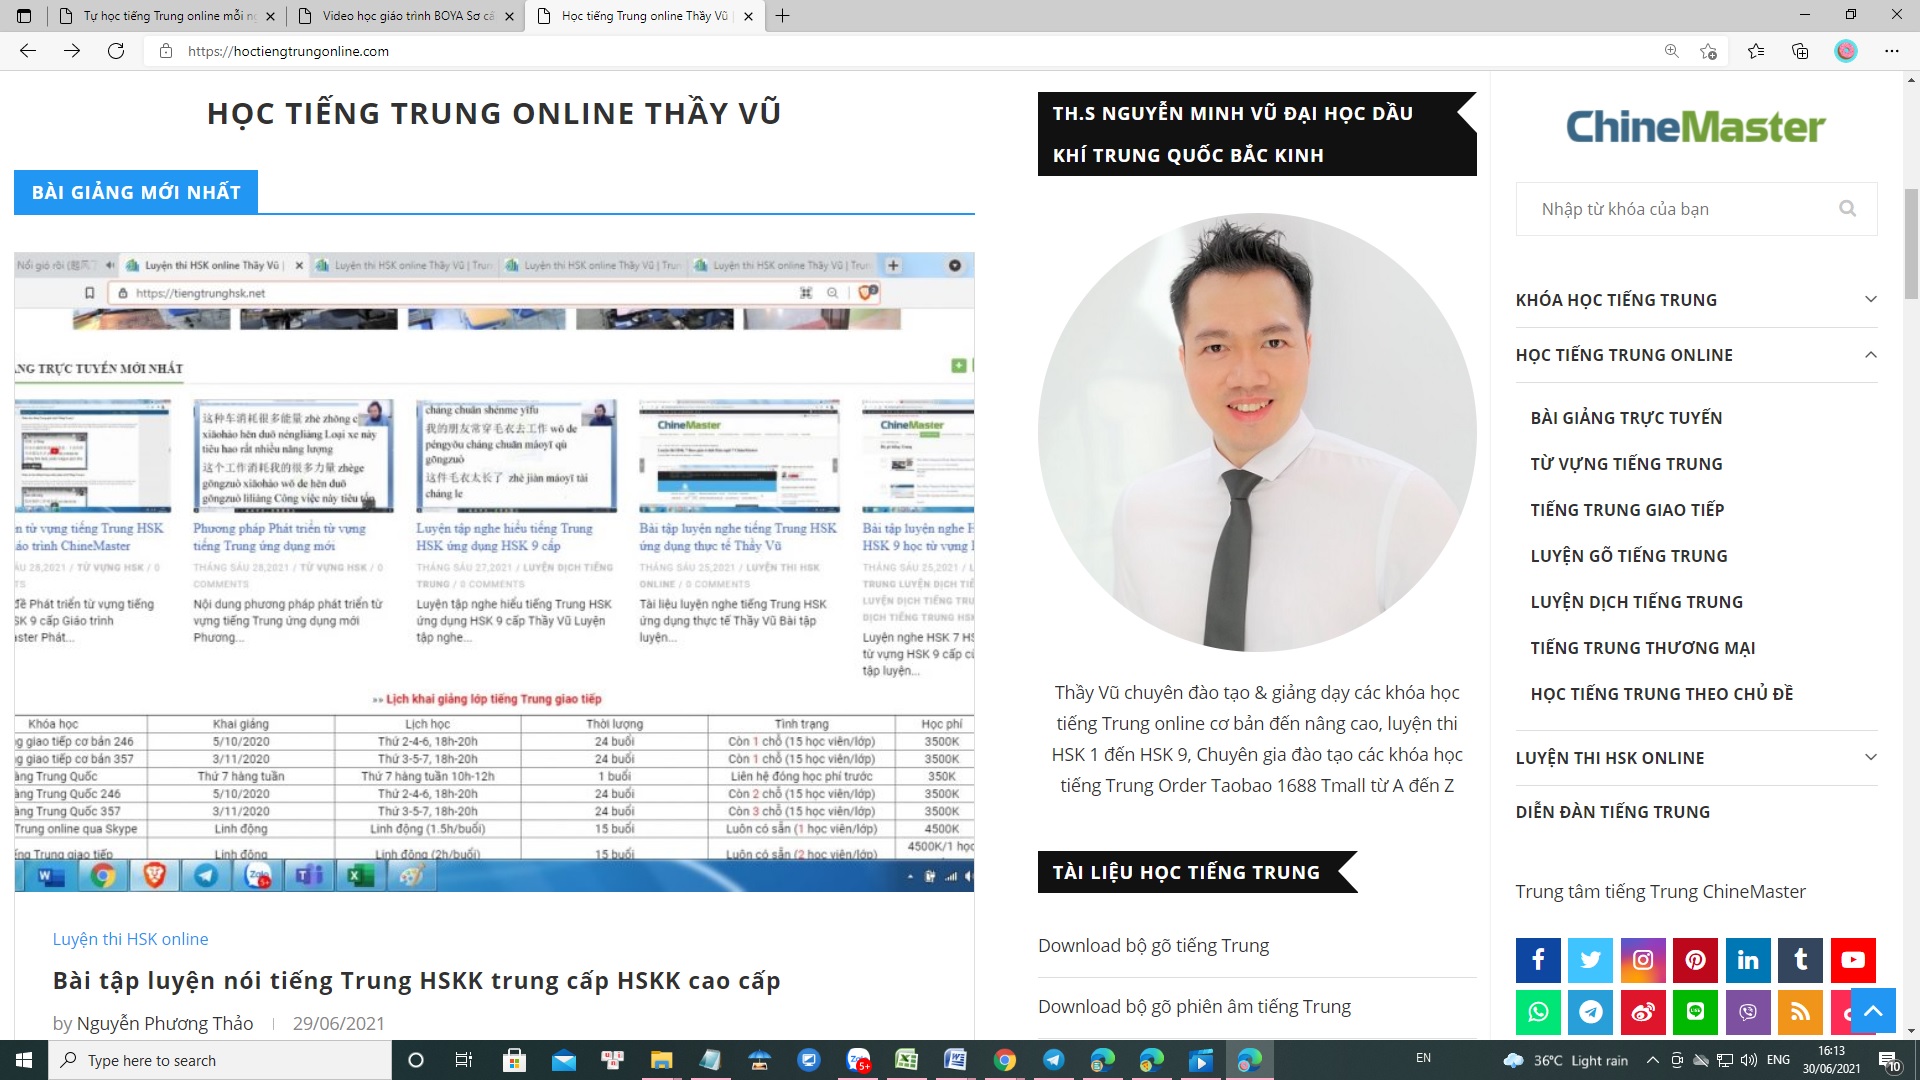Expand the LUYỆN THI HSK ONLINE menu
This screenshot has width=1920, height=1080.
(x=1870, y=757)
